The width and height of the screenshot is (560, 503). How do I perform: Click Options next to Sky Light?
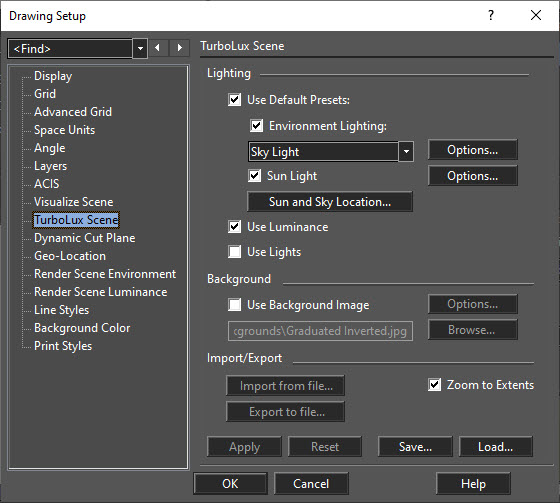click(x=472, y=150)
